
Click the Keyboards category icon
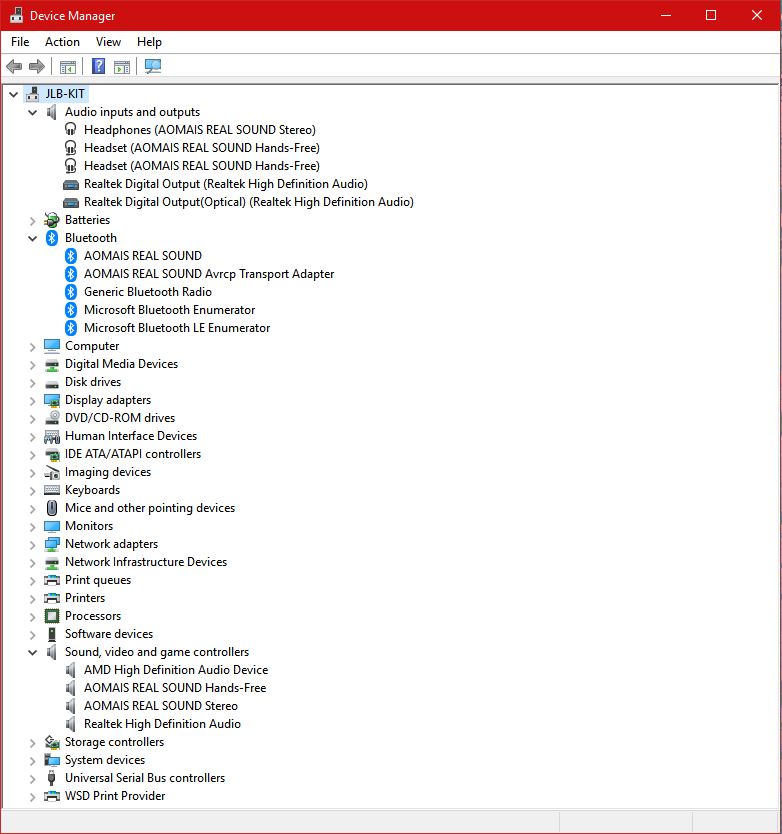52,490
